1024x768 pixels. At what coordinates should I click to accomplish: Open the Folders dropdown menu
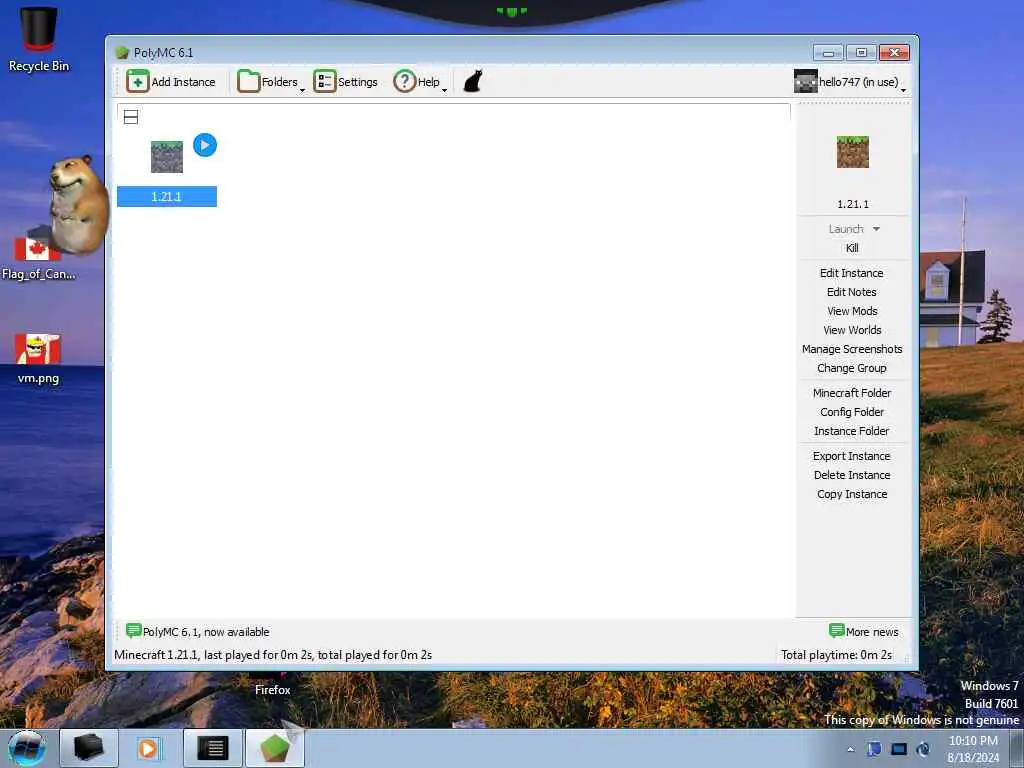[x=271, y=82]
